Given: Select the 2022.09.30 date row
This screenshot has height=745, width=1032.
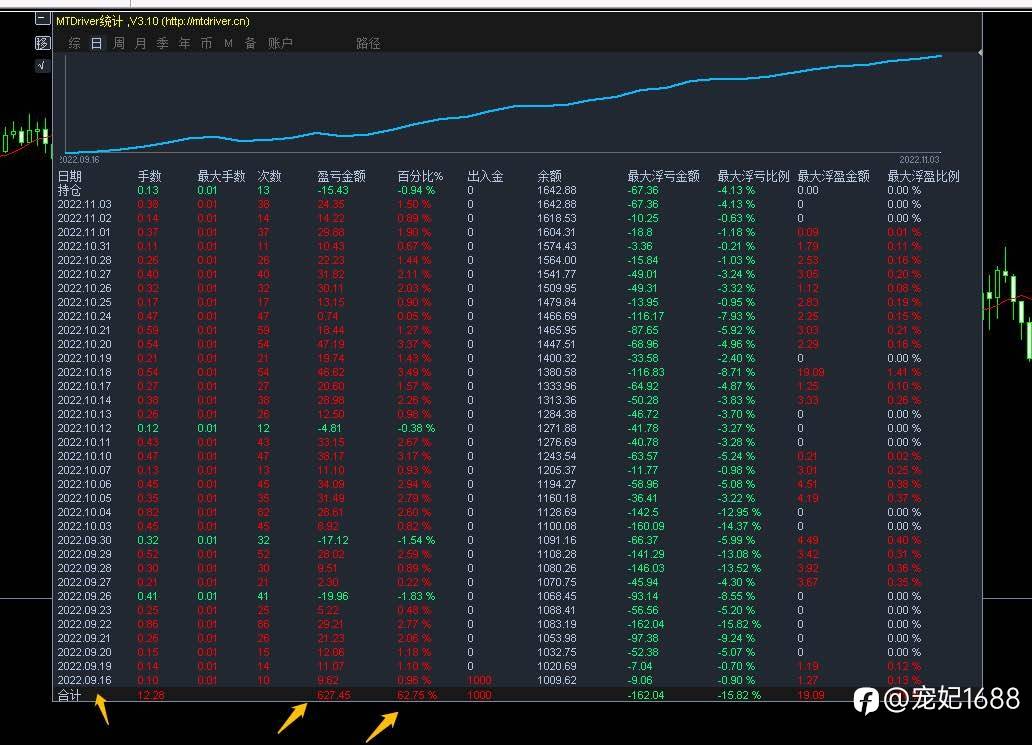Looking at the screenshot, I should click(85, 540).
